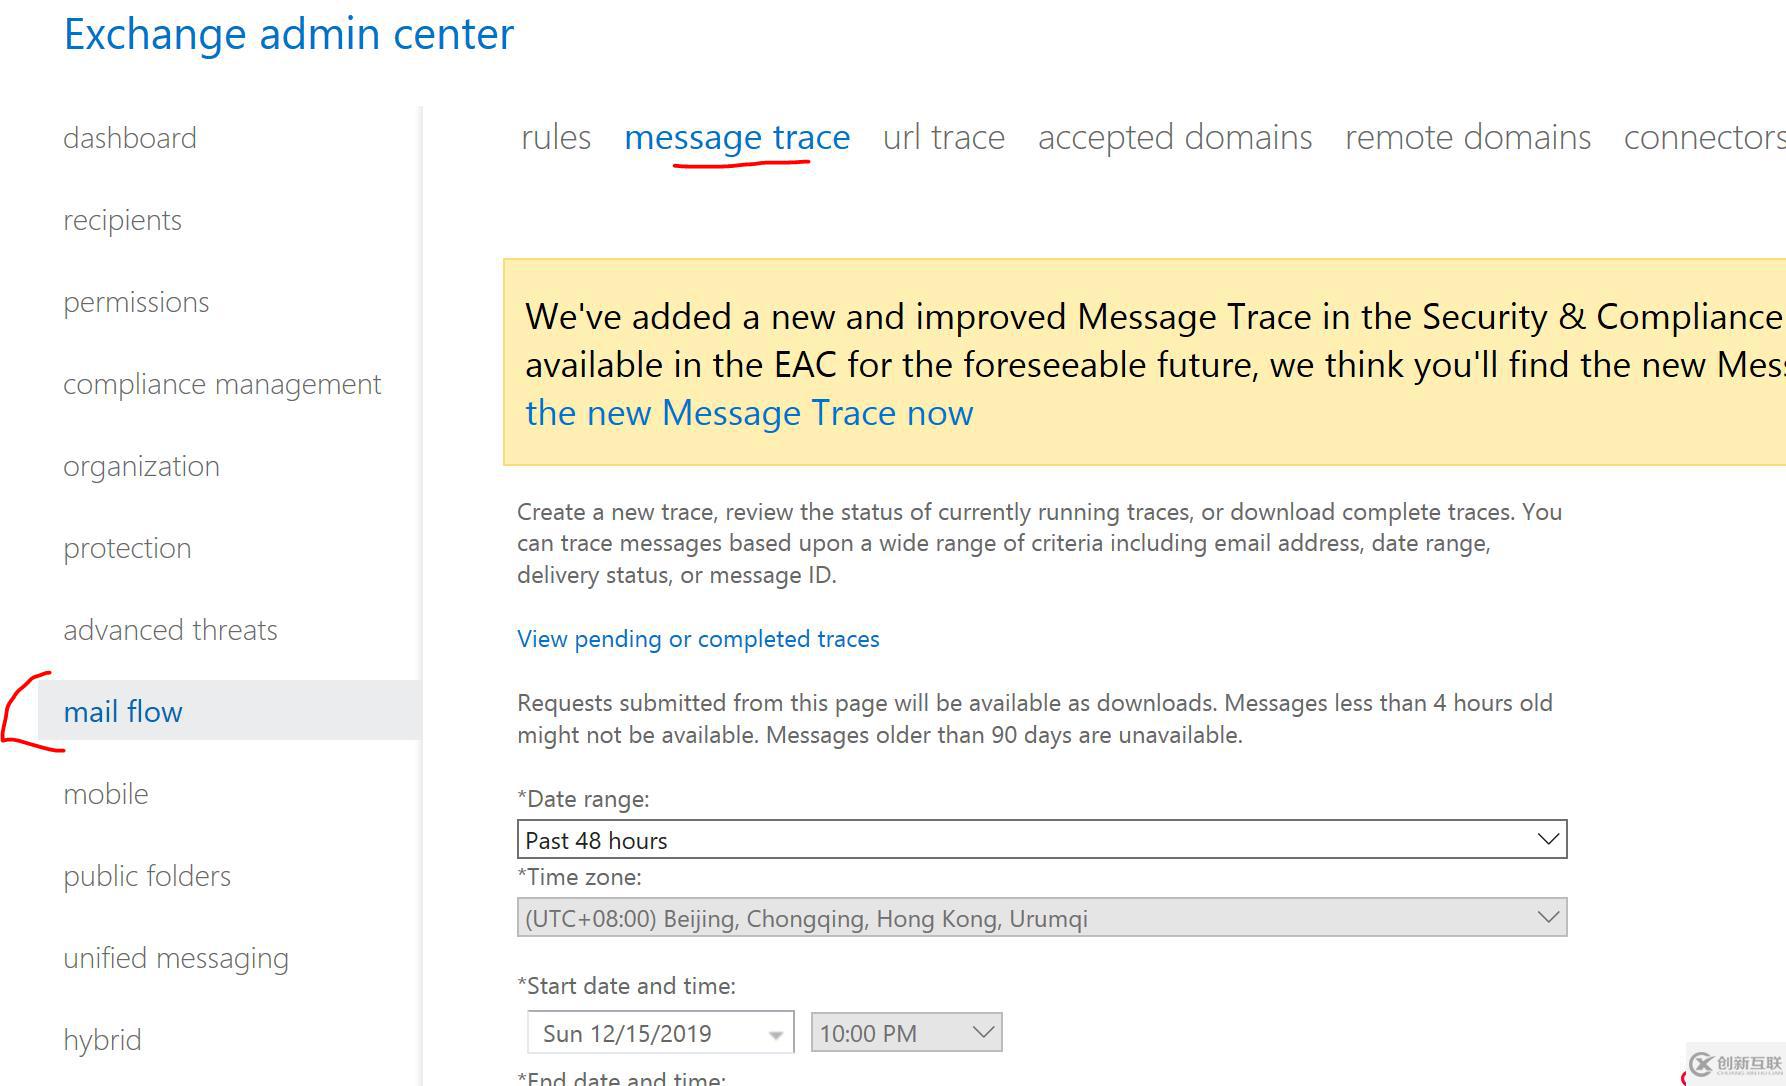Switch to the rules tab

(x=556, y=137)
